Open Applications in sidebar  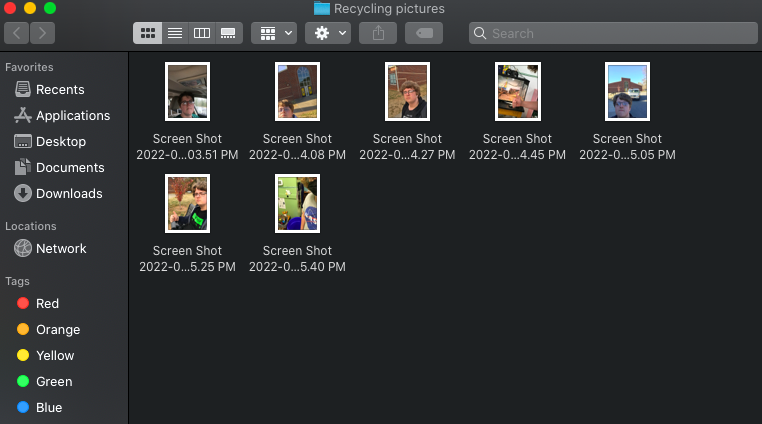[x=62, y=116]
